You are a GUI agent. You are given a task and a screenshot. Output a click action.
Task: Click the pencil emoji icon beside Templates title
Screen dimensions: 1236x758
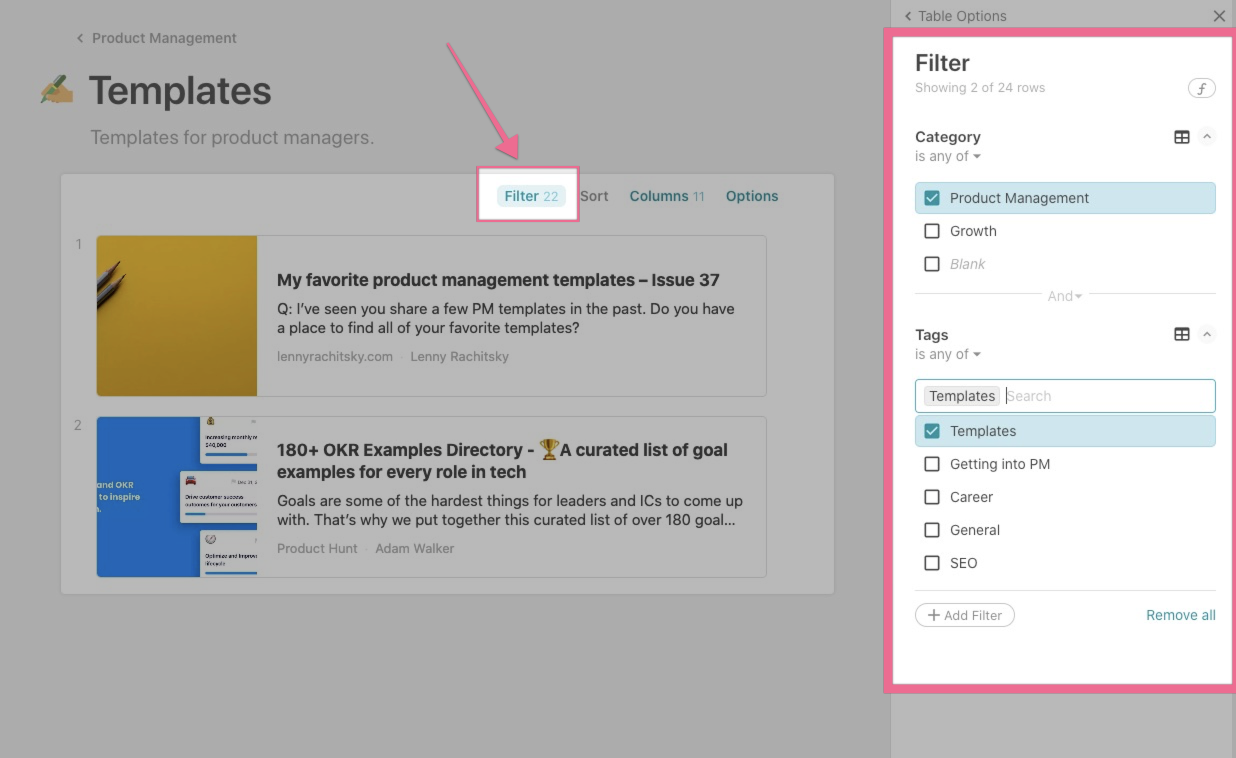tap(57, 91)
